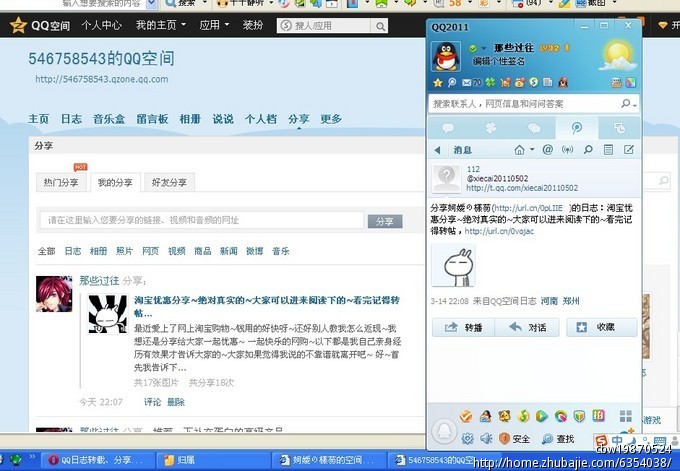Open 相册 in Qzone navigation

point(190,119)
